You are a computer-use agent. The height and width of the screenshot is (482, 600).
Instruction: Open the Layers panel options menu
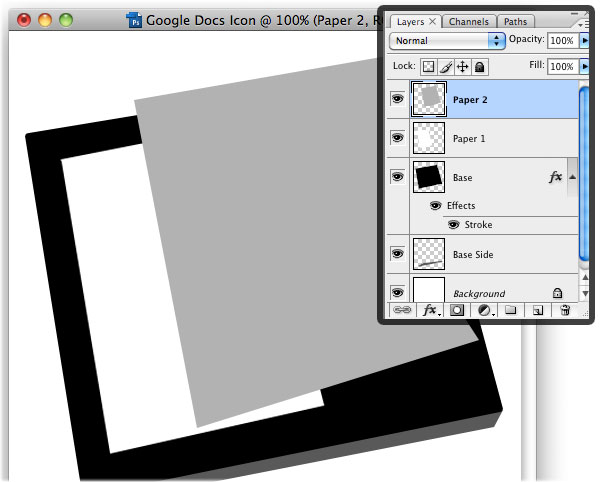coord(584,24)
